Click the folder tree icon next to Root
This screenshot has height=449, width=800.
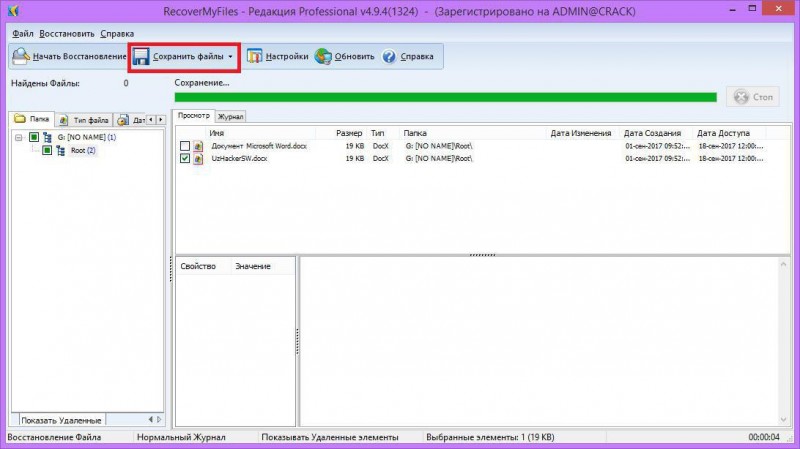[61, 150]
